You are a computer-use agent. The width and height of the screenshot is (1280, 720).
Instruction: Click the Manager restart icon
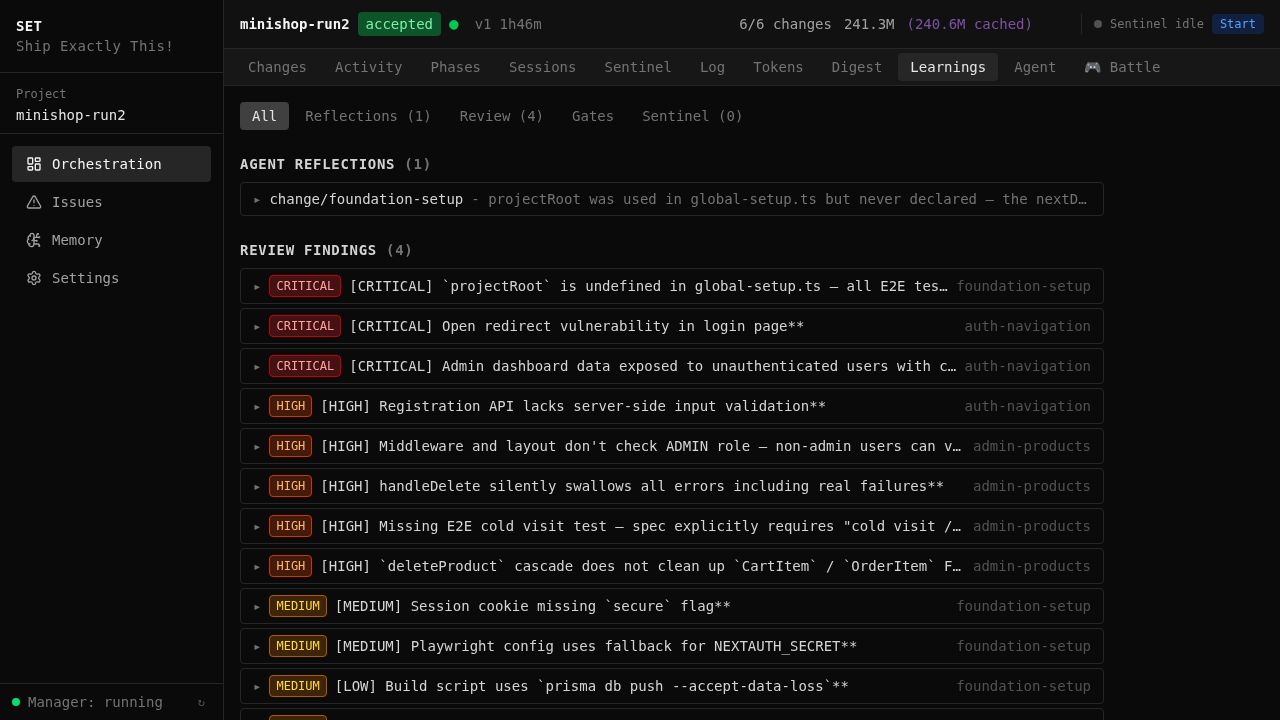point(200,702)
